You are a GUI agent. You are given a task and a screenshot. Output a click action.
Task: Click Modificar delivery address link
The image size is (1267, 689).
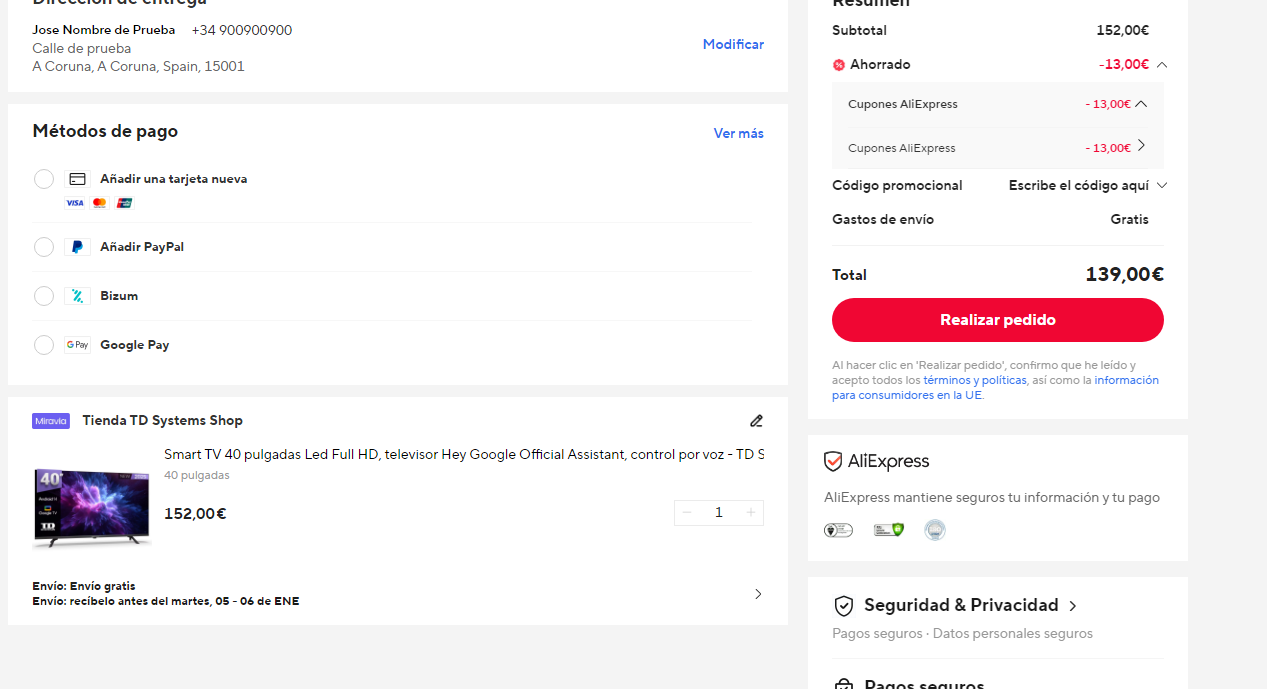(733, 44)
